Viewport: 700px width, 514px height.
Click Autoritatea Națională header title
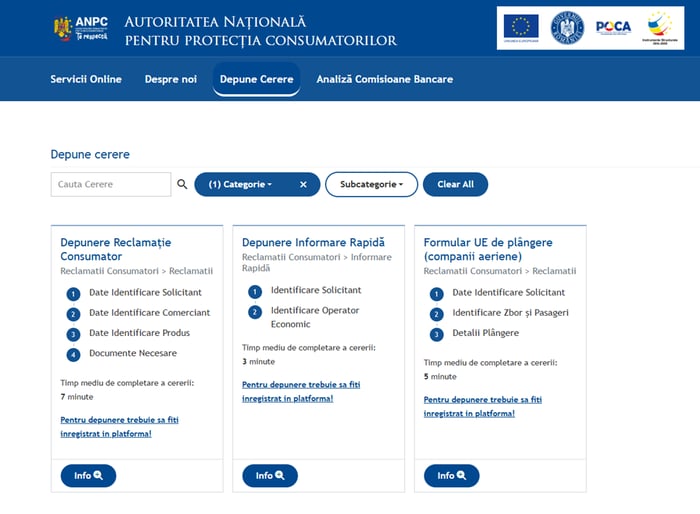[261, 31]
